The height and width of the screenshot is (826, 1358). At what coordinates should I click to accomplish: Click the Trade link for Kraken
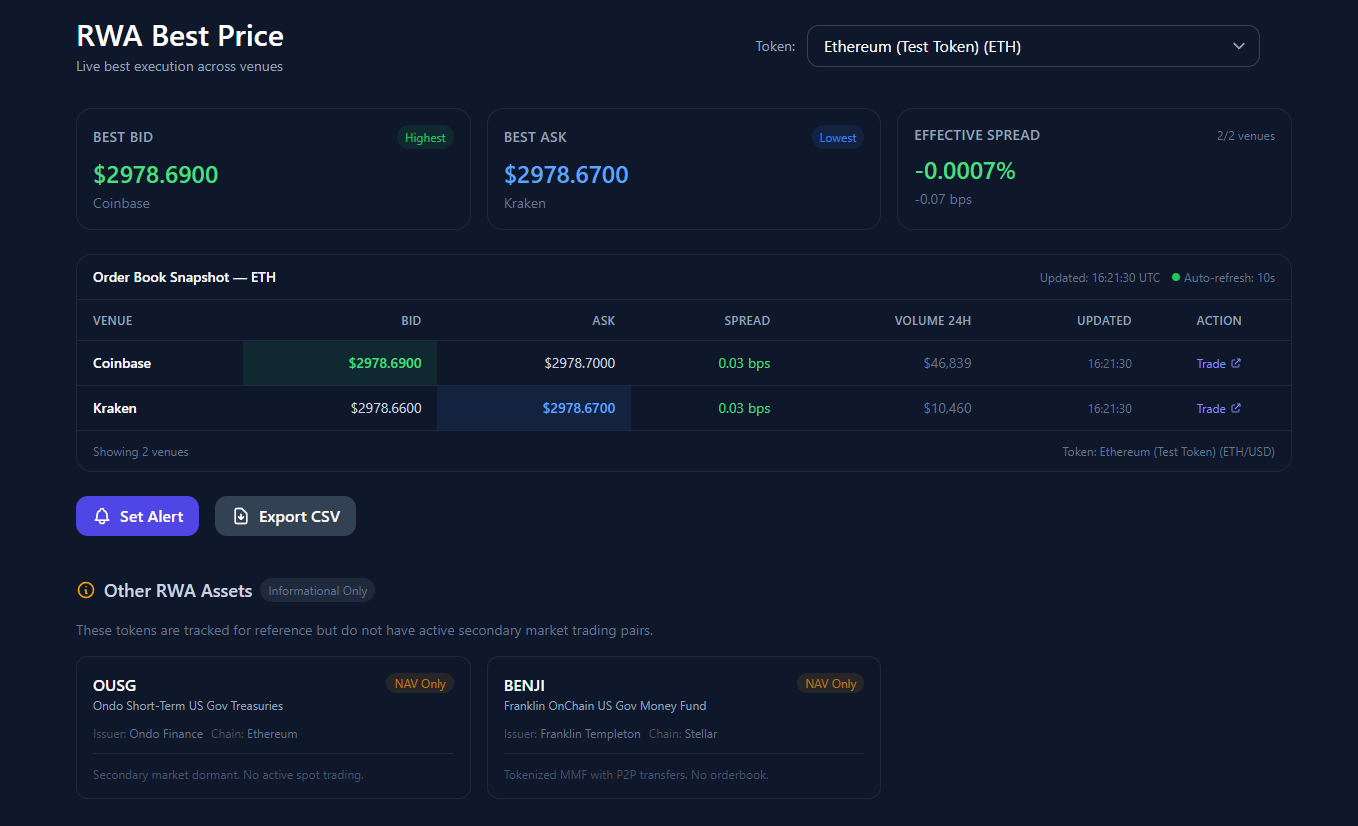pos(1211,409)
